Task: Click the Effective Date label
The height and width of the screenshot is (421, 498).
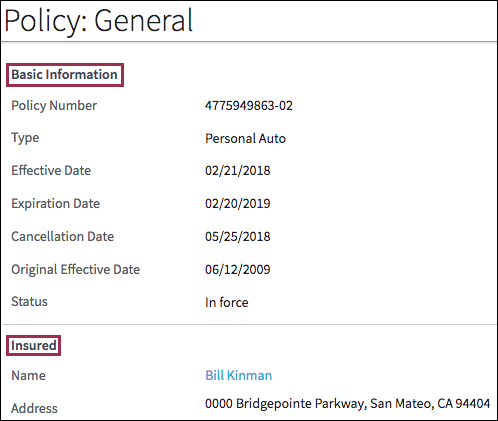Action: click(51, 170)
